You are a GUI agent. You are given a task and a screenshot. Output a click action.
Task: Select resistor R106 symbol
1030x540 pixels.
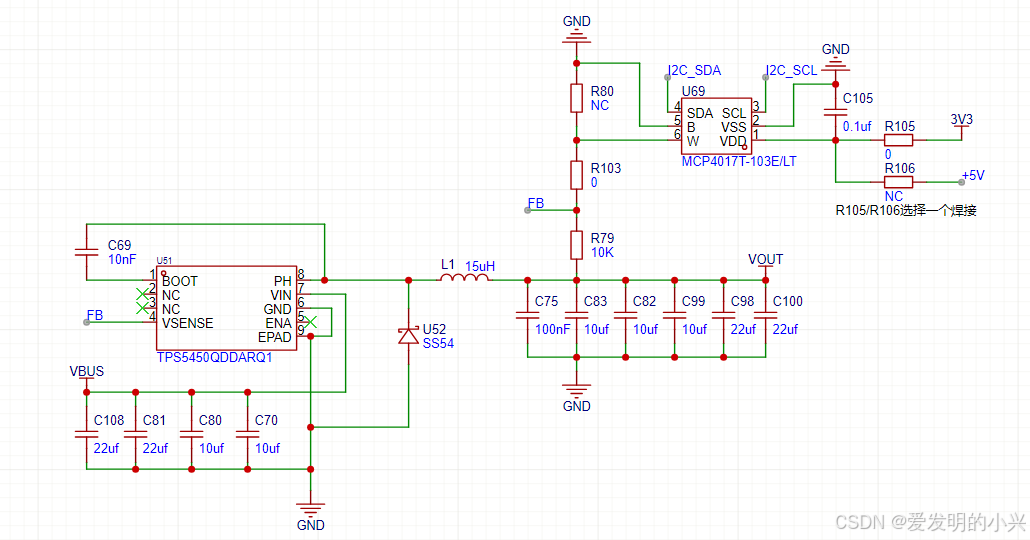click(x=899, y=182)
